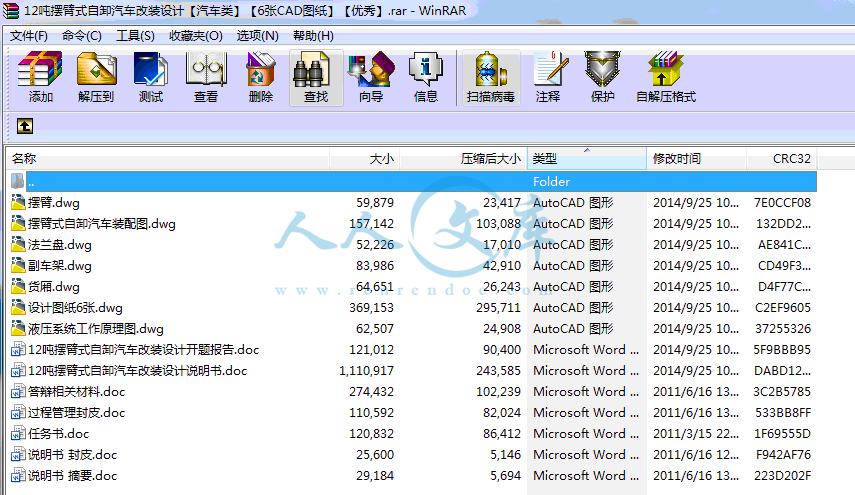Viewport: 855px width, 495px height.
Task: Click size value 1,110,917
Action: pos(366,371)
